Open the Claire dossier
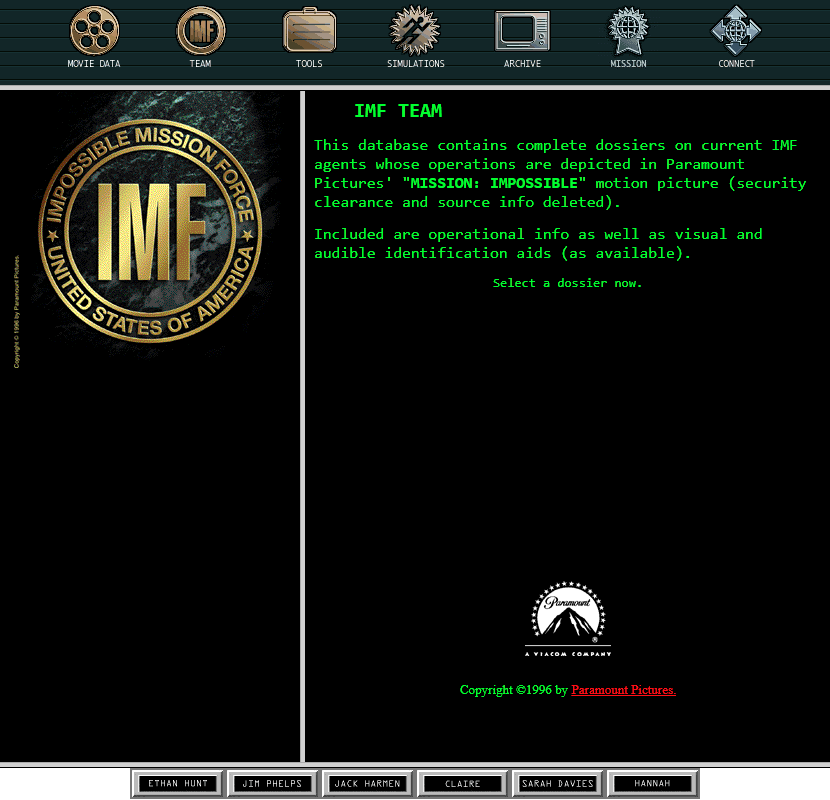 click(463, 783)
